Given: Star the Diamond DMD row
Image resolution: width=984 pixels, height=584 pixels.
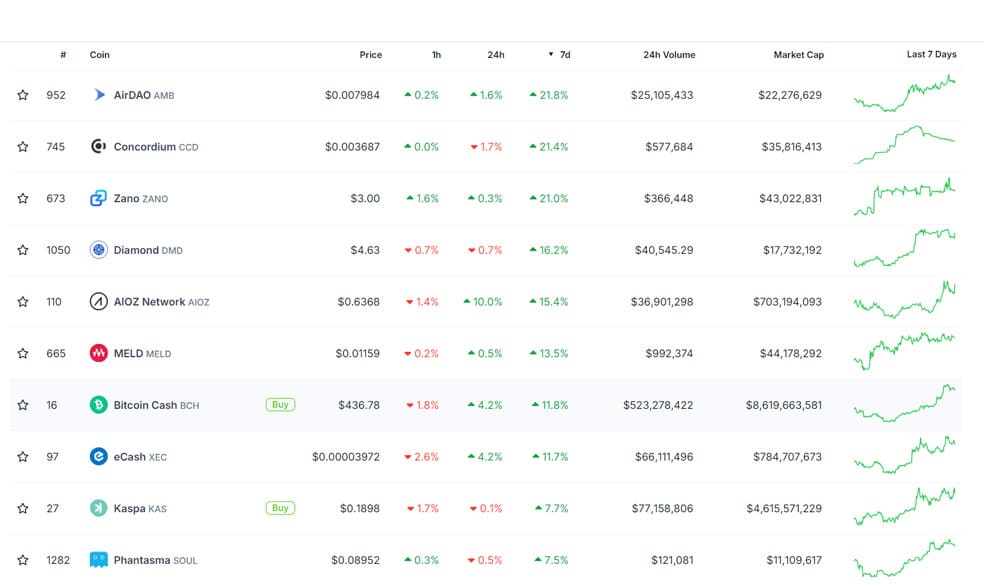Looking at the screenshot, I should pos(23,250).
